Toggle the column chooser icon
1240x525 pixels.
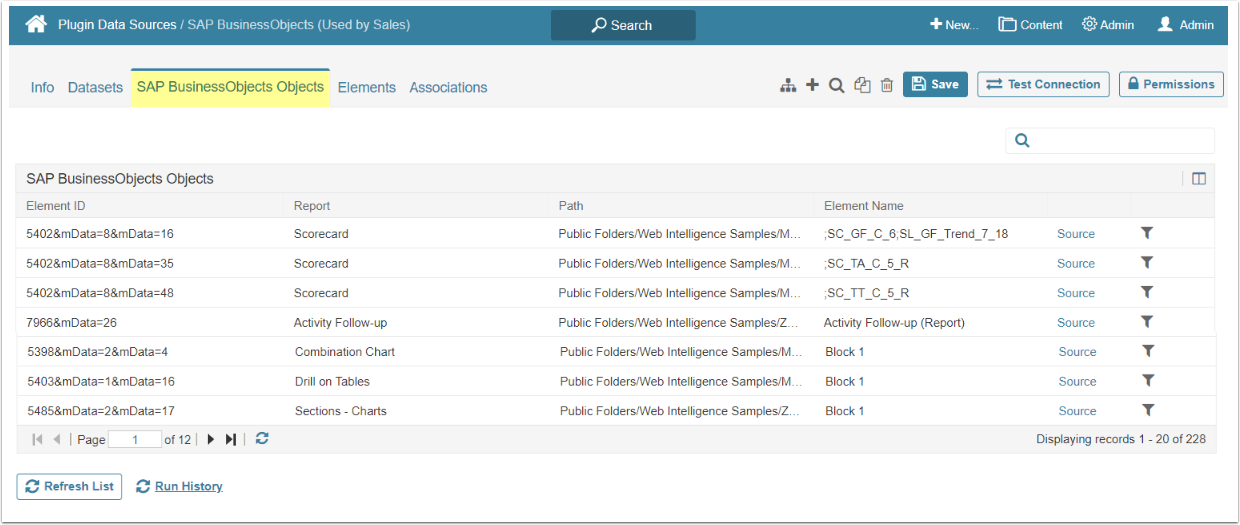tap(1199, 179)
